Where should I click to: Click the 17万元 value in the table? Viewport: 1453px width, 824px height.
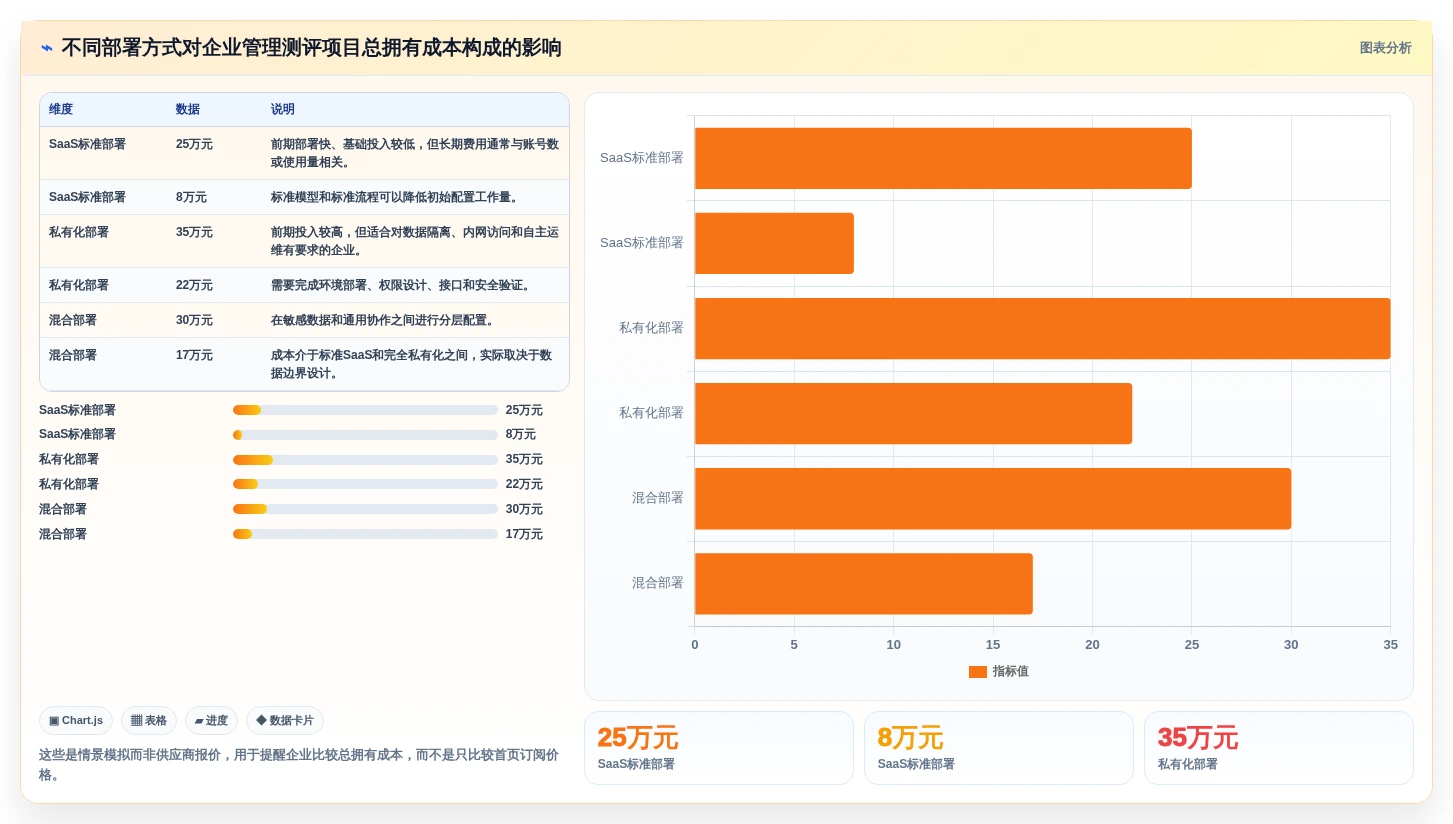tap(194, 355)
